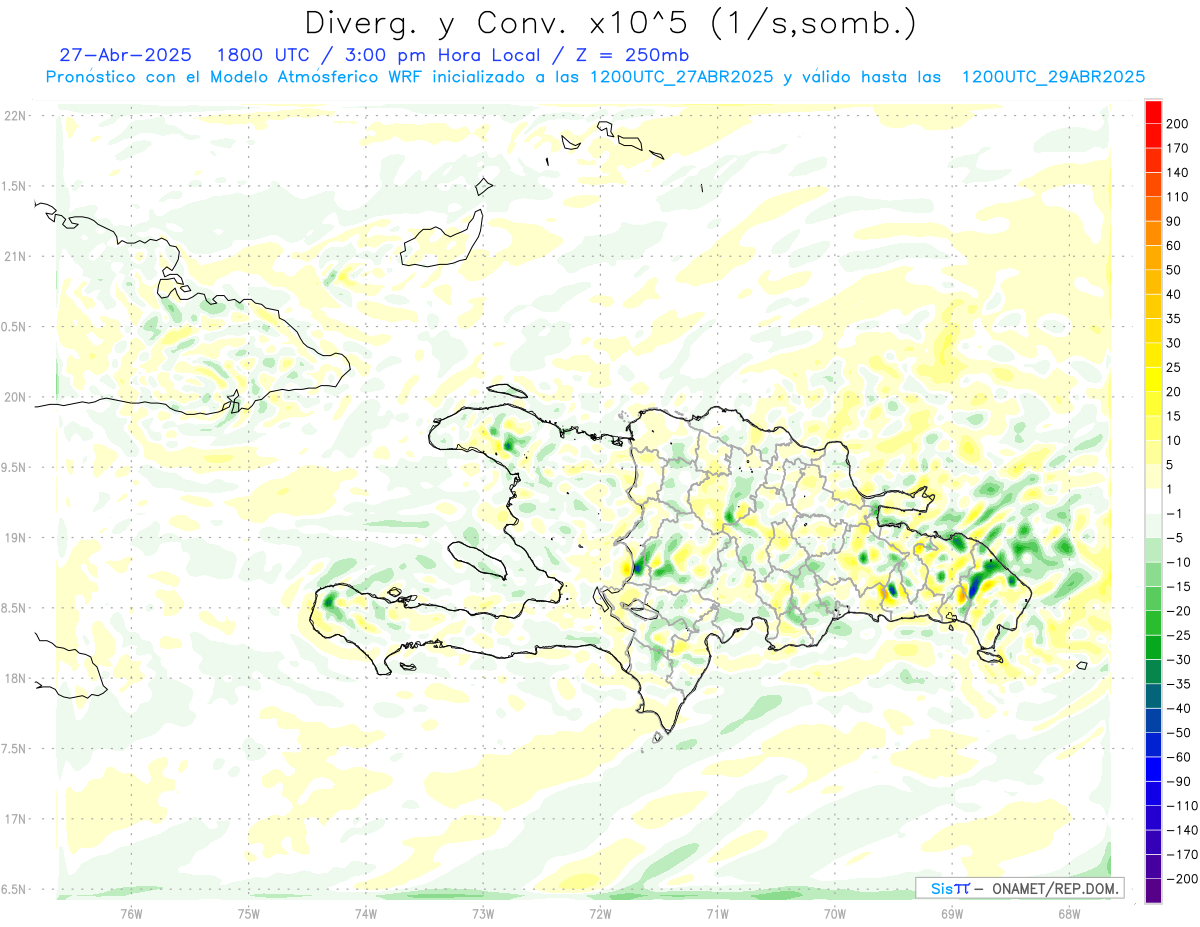1200x927 pixels.
Task: Select the color scale value "-90"
Action: coord(1178,781)
